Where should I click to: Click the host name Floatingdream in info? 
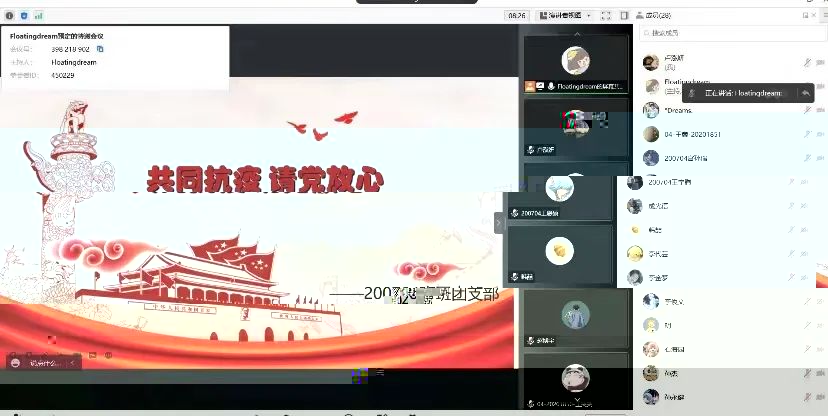[x=74, y=62]
